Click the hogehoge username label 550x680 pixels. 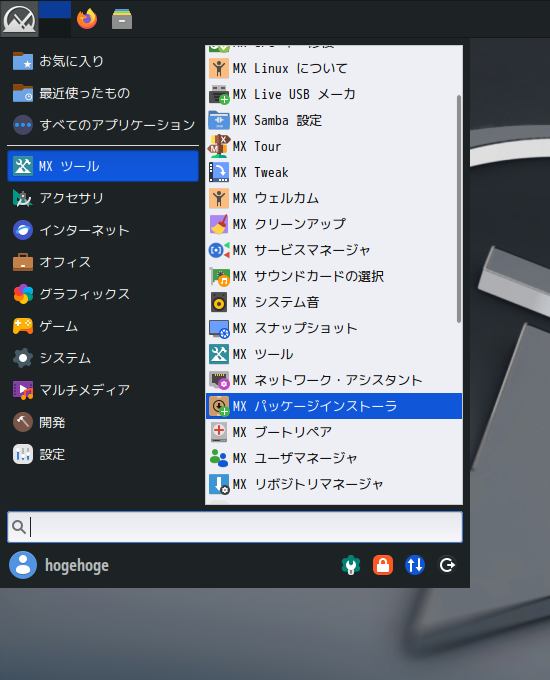click(x=77, y=566)
